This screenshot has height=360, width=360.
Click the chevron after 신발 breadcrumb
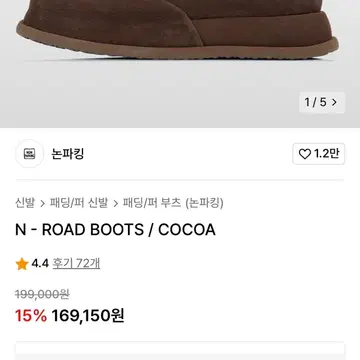42,203
